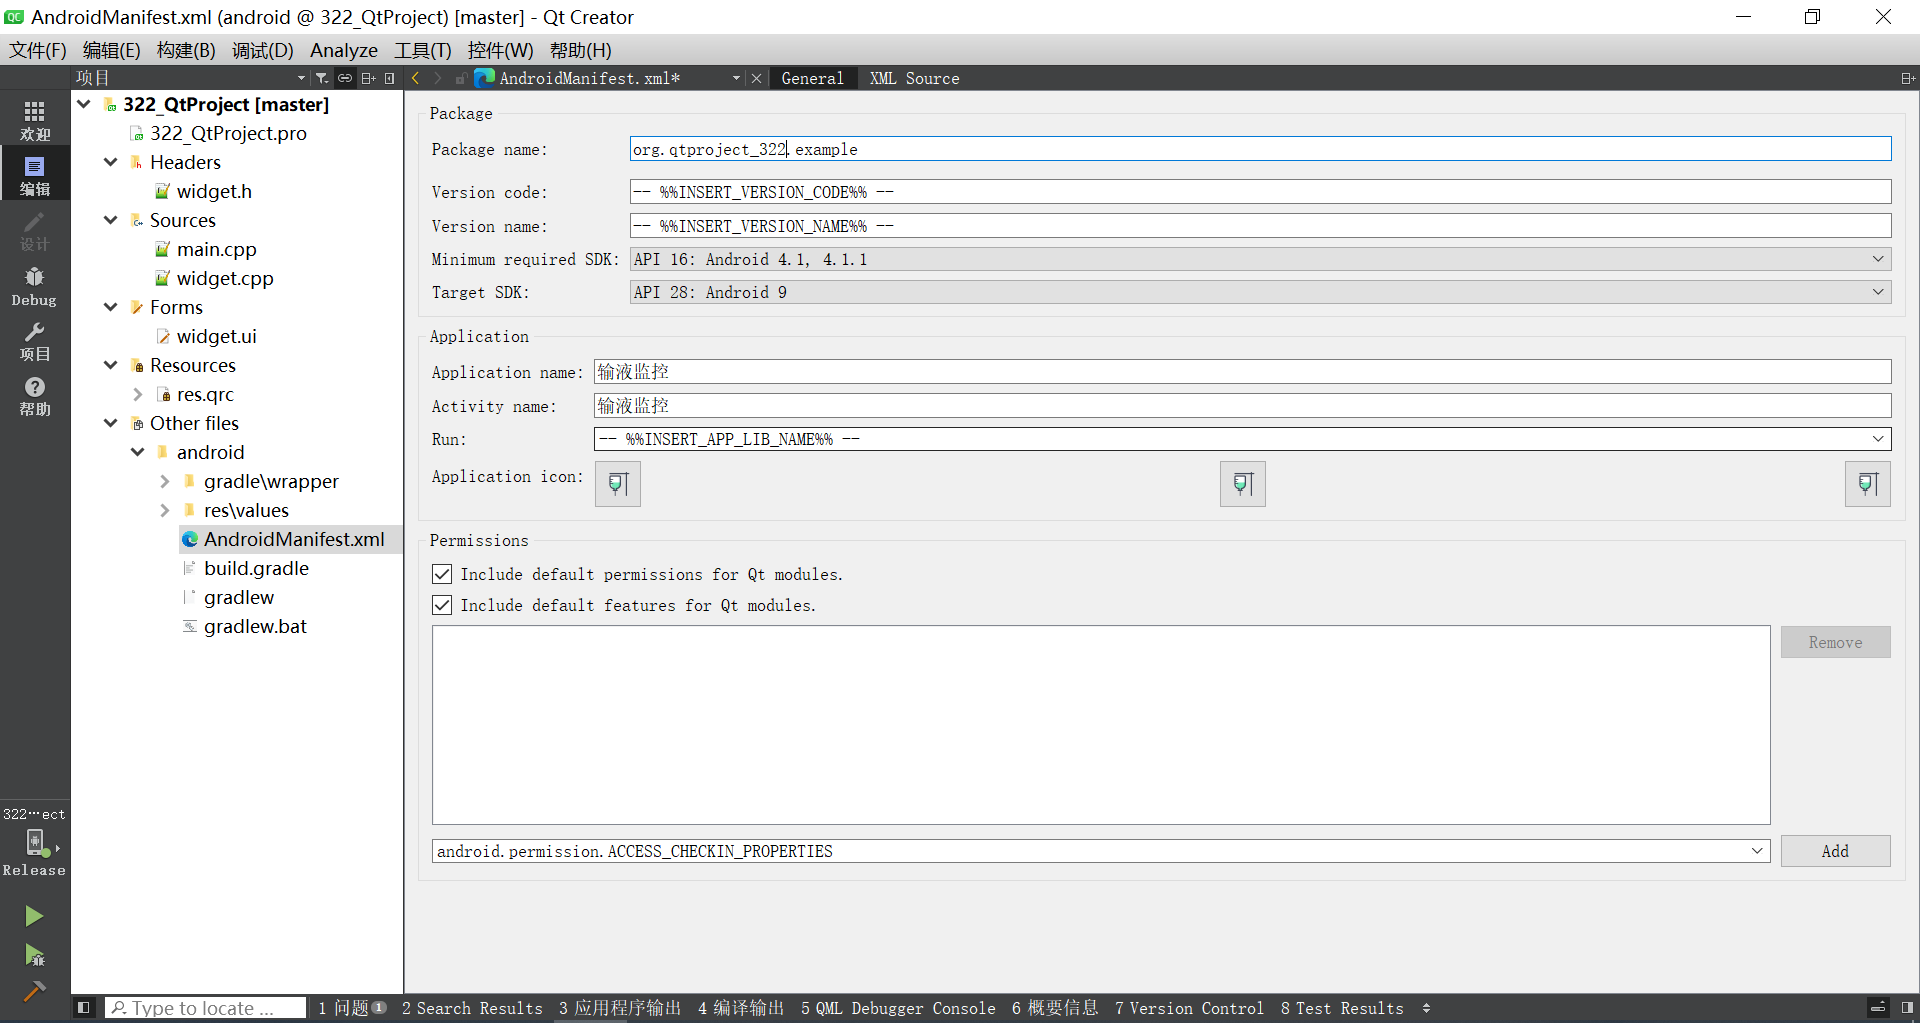Open the Run library dropdown
Screen dimensions: 1920x1023
point(1242,439)
